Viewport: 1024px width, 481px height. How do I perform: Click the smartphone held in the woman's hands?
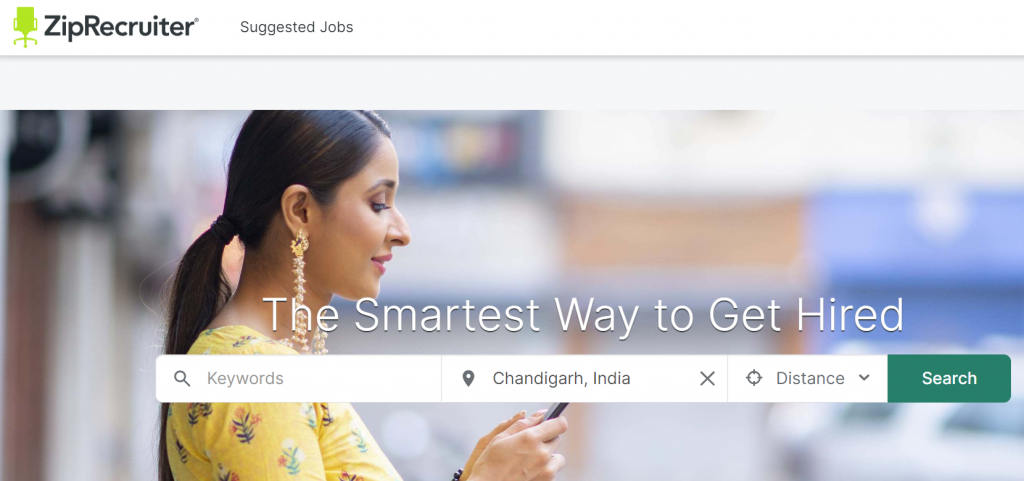(555, 411)
